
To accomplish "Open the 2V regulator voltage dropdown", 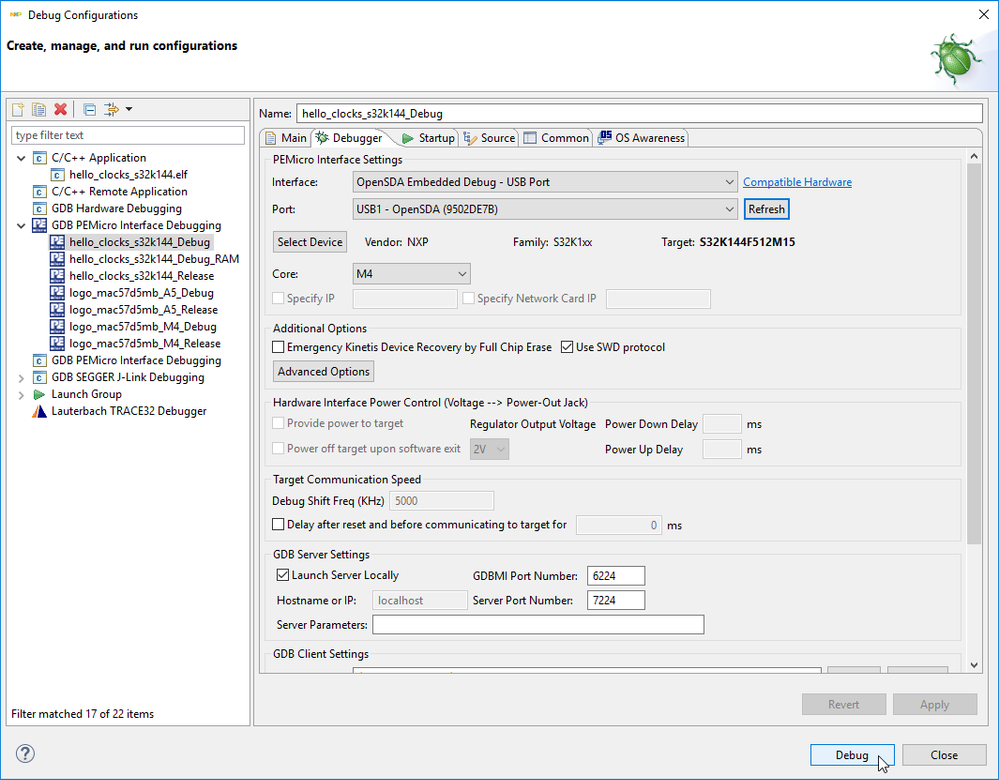I will pyautogui.click(x=489, y=449).
